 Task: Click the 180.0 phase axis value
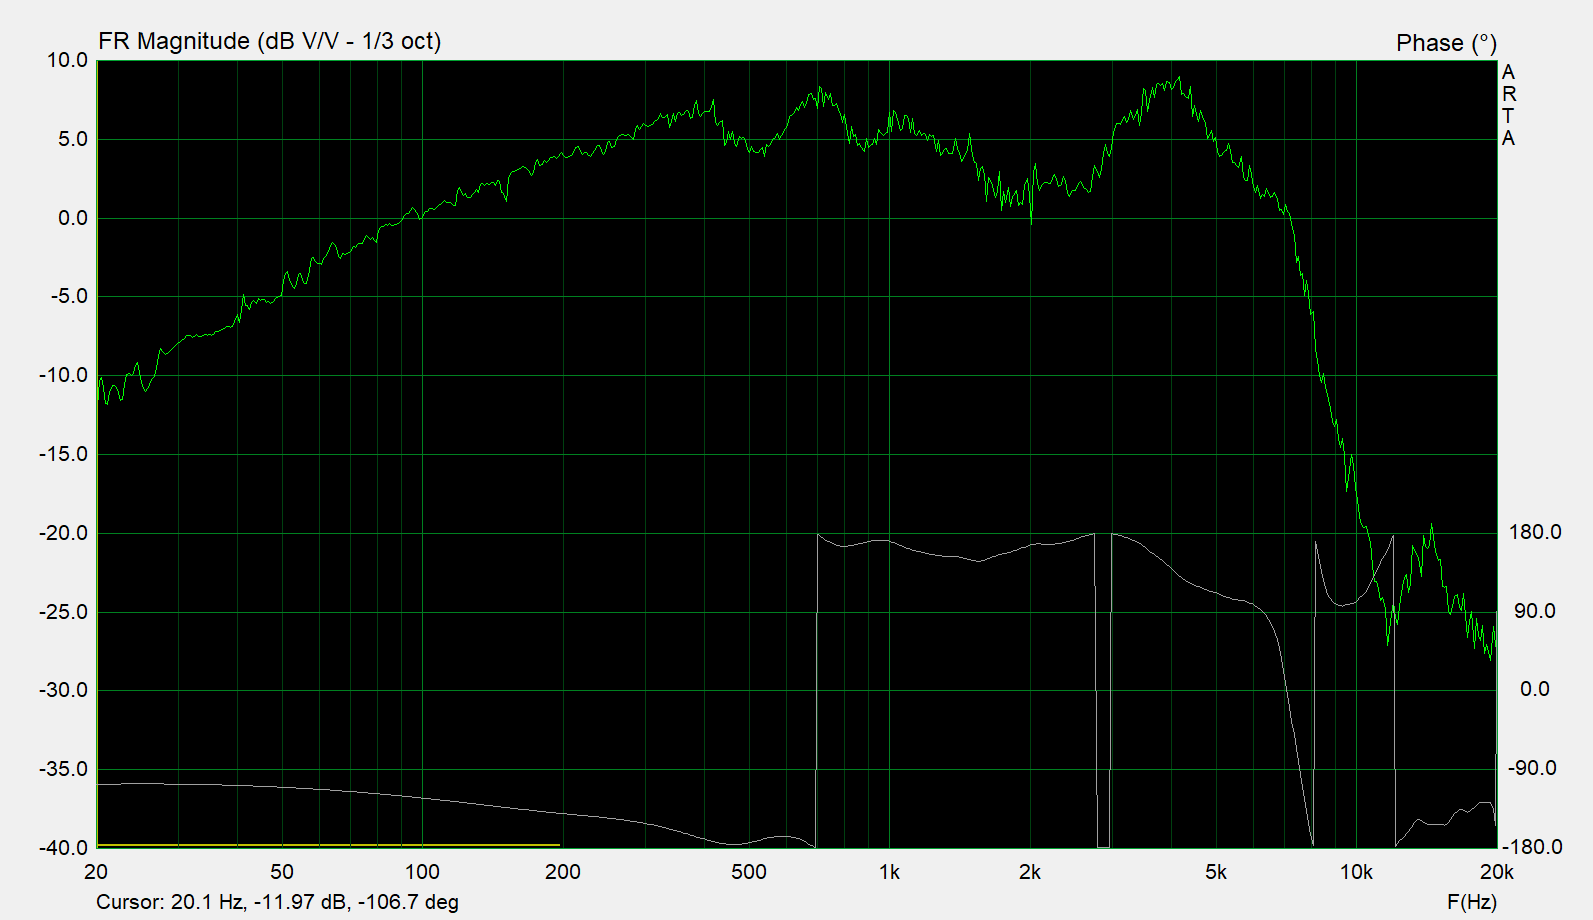coord(1534,532)
